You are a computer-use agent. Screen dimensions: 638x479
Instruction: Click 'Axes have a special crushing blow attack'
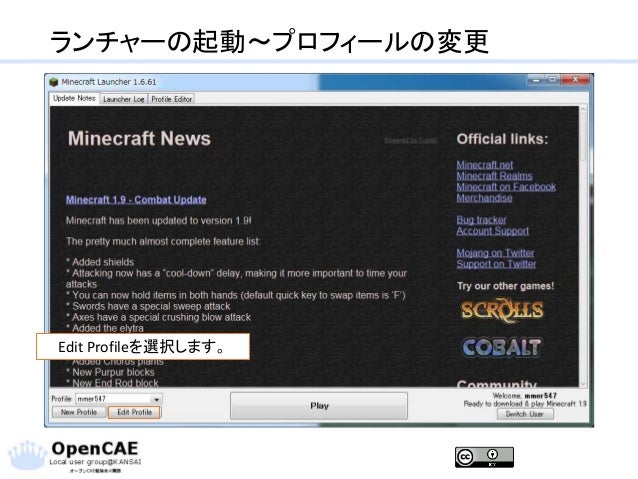point(158,317)
